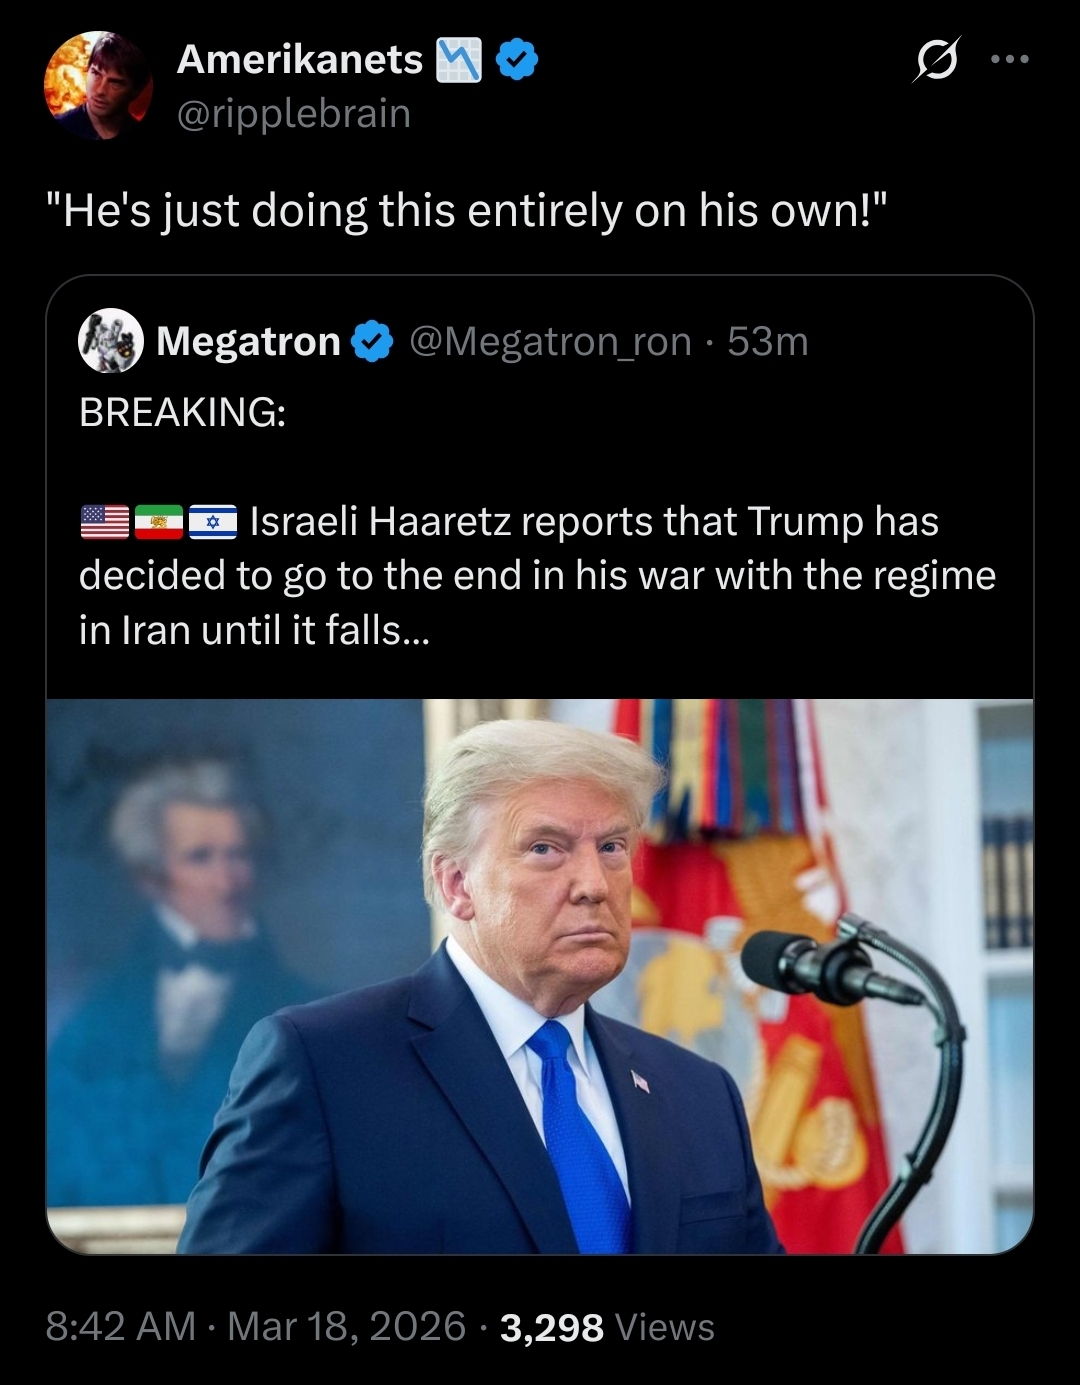The image size is (1080, 1385).
Task: Click the Israel flag emoji
Action: coord(213,522)
